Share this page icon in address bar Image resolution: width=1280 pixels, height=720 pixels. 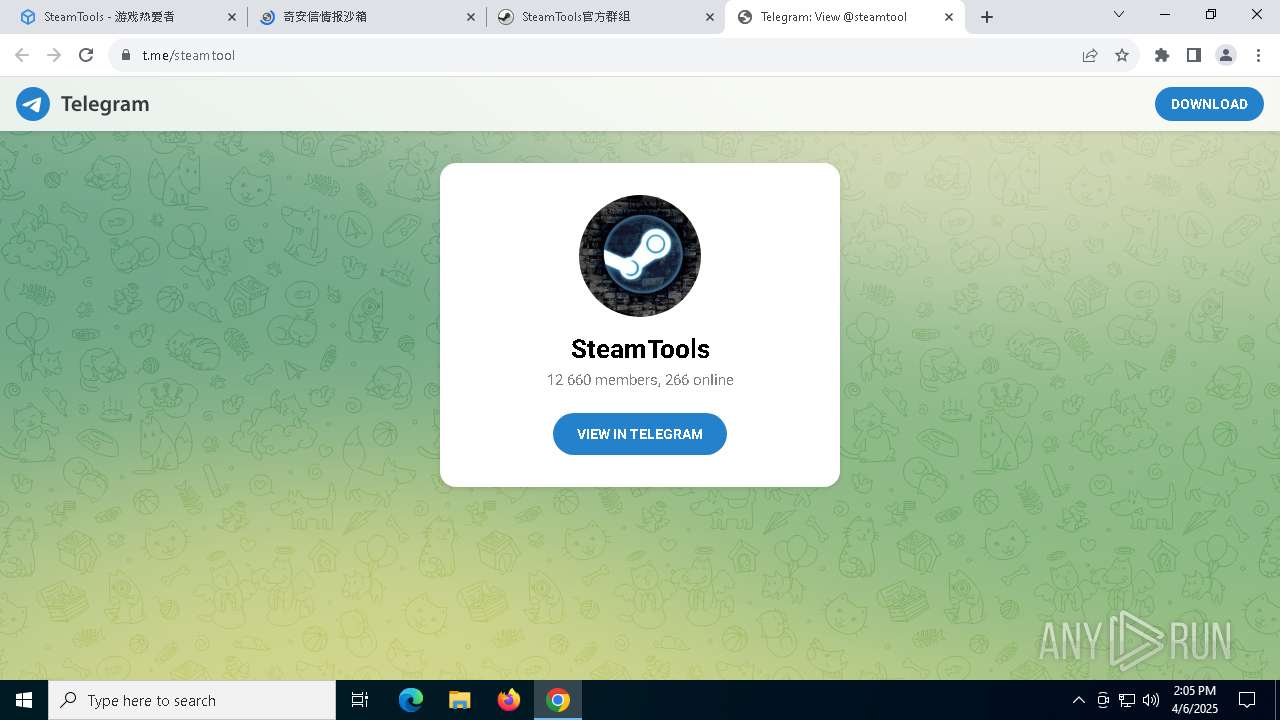point(1090,55)
